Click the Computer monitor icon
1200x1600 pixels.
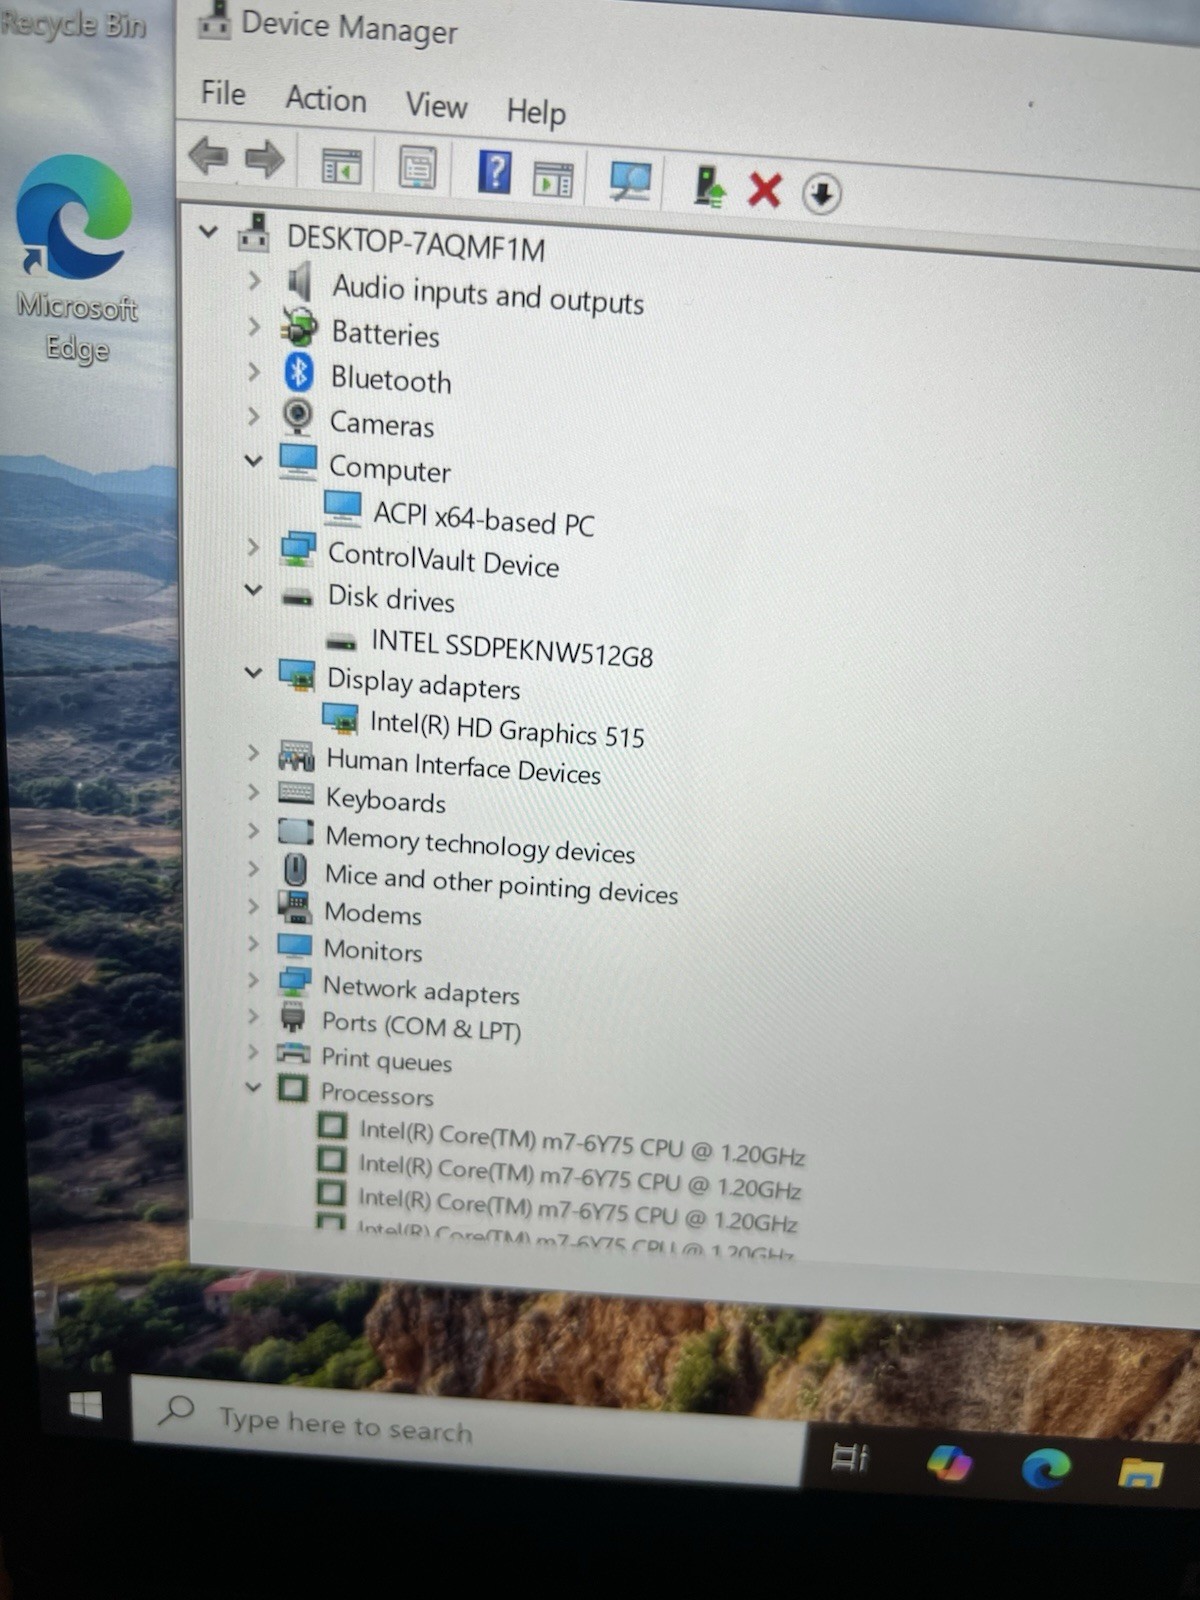(x=297, y=461)
